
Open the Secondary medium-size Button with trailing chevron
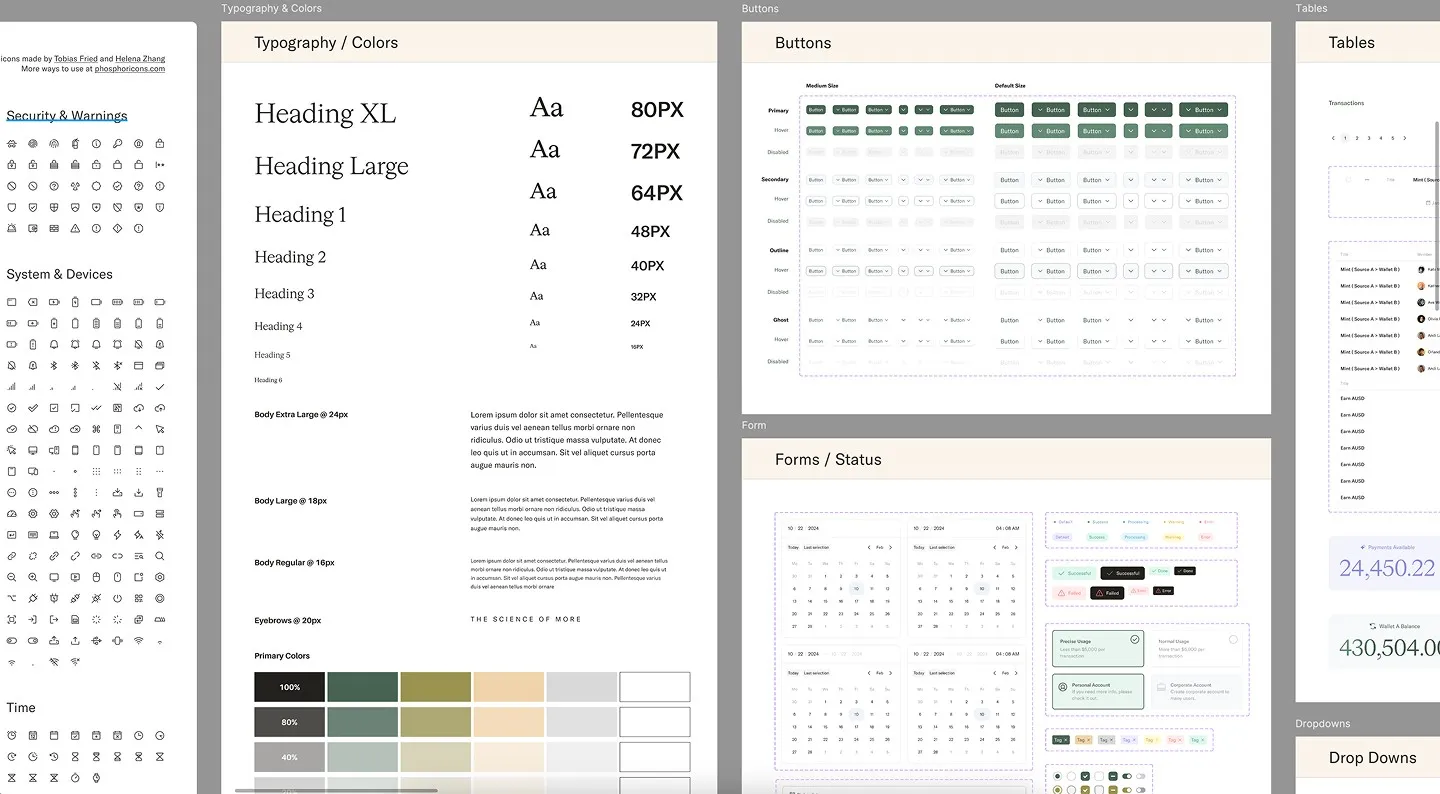[x=878, y=180]
